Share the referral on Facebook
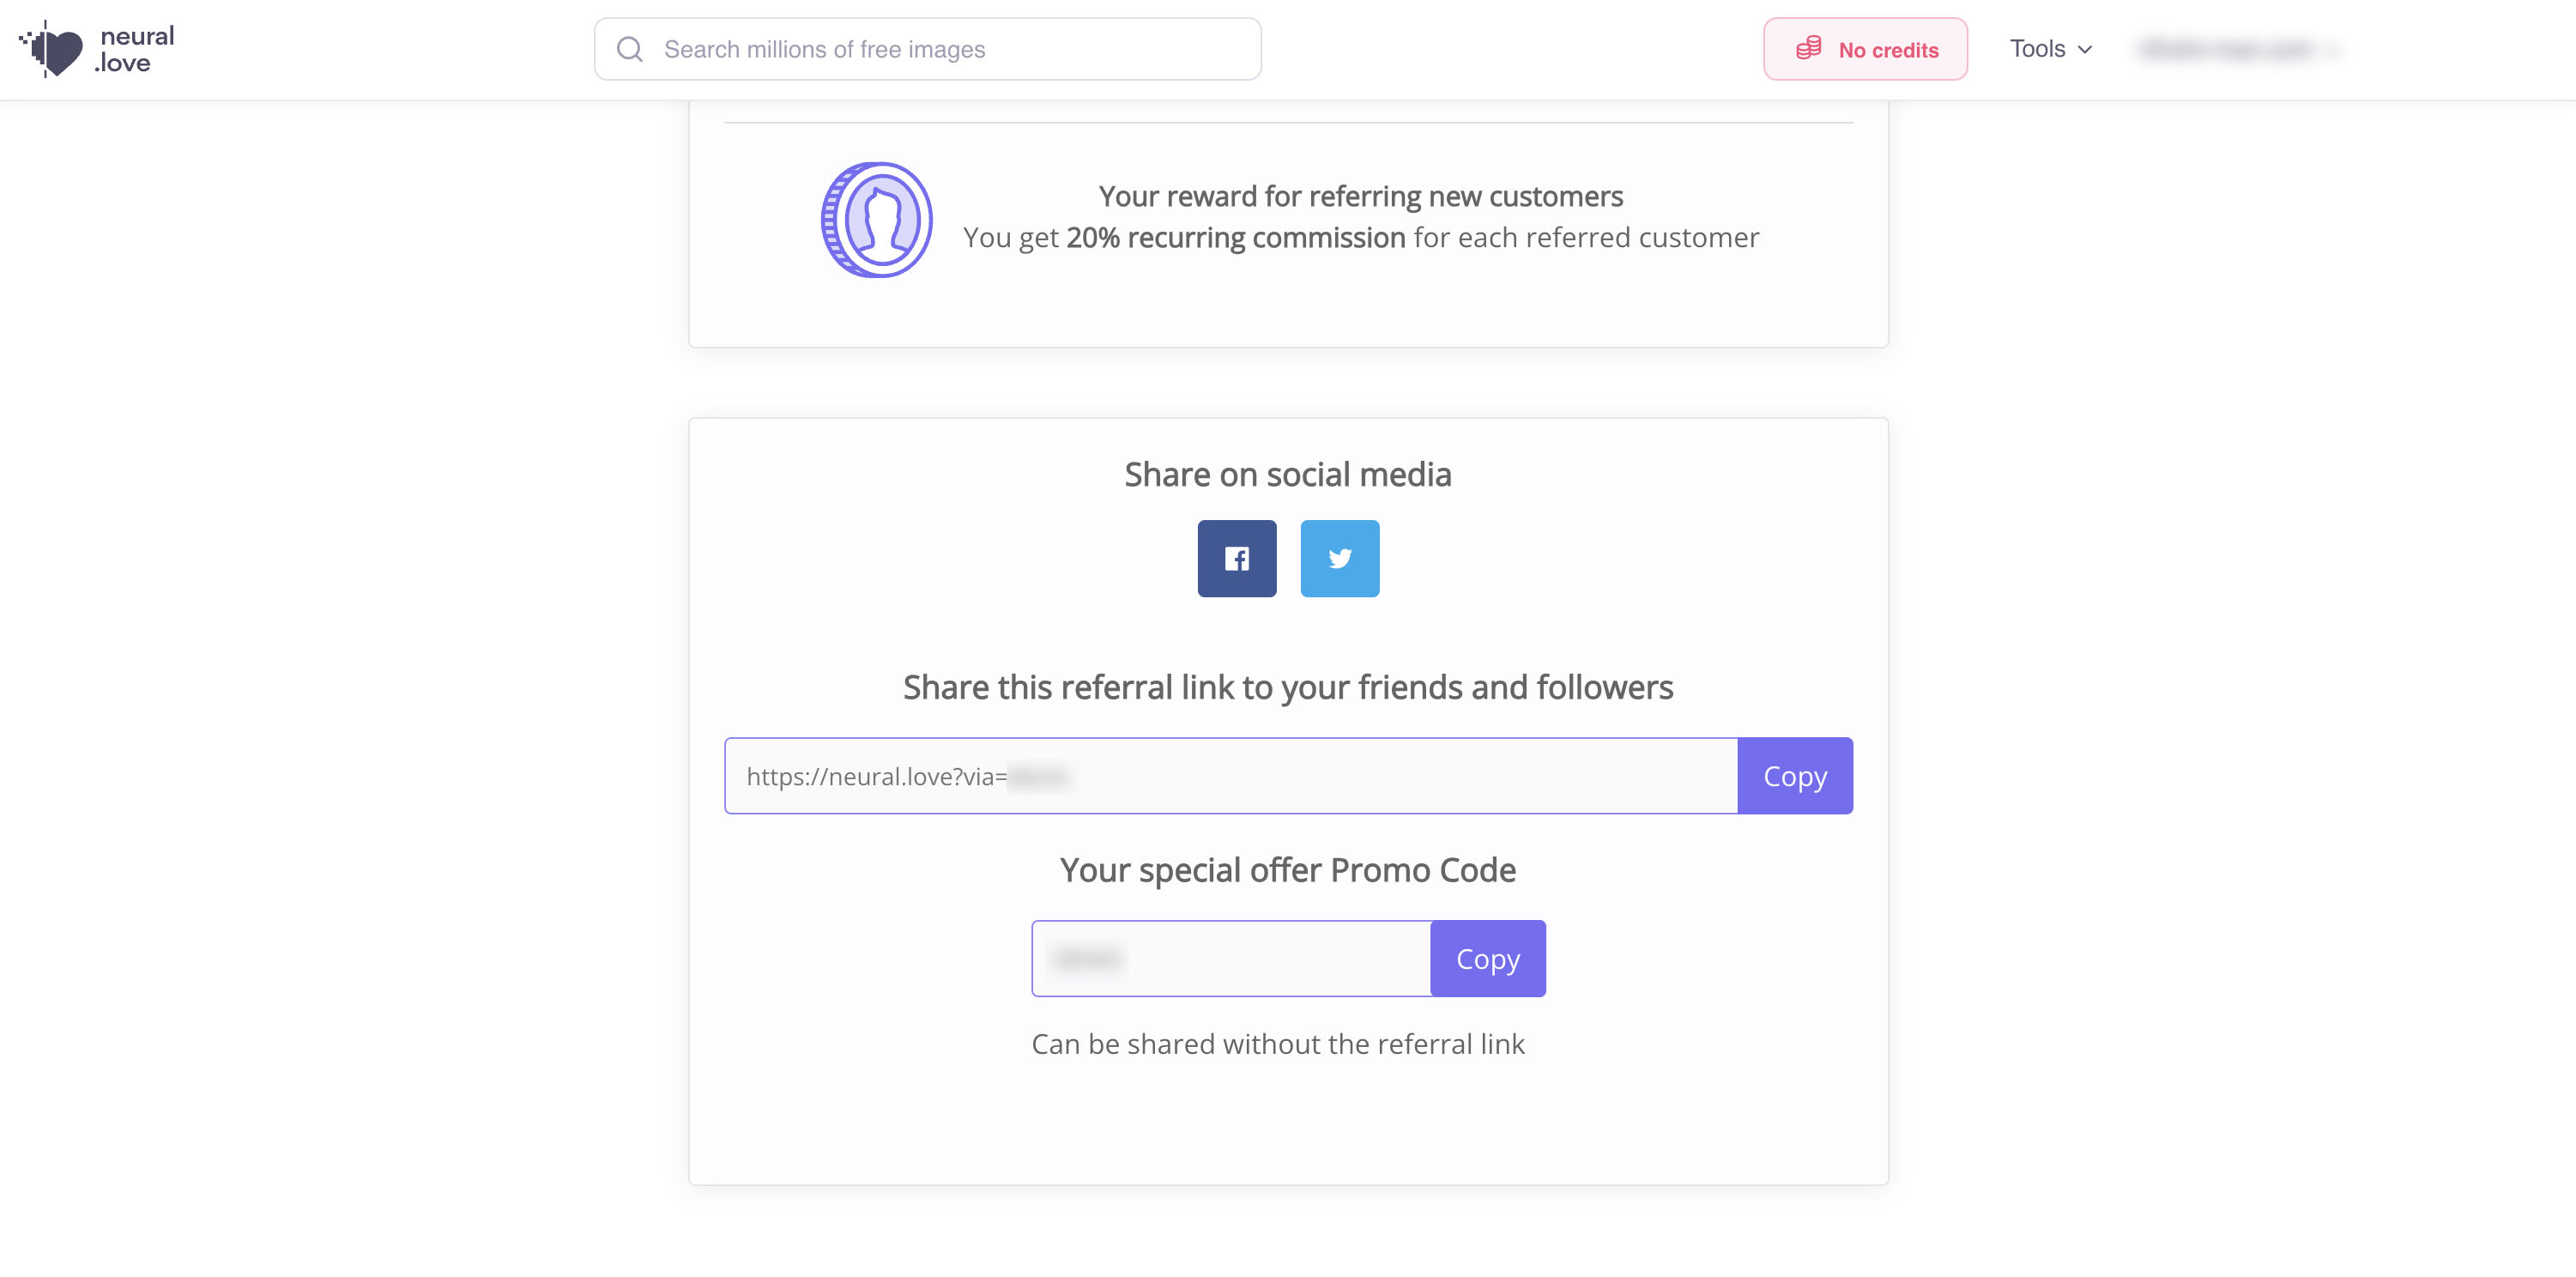 pyautogui.click(x=1236, y=558)
